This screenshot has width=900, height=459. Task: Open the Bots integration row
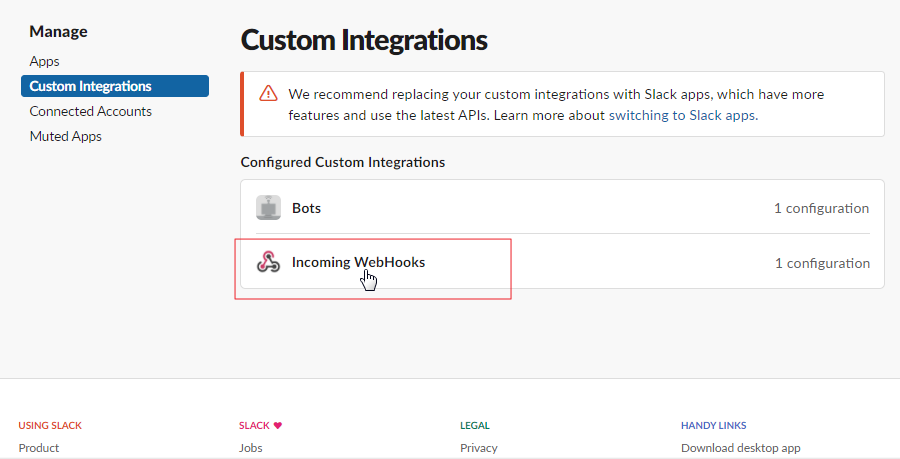562,208
